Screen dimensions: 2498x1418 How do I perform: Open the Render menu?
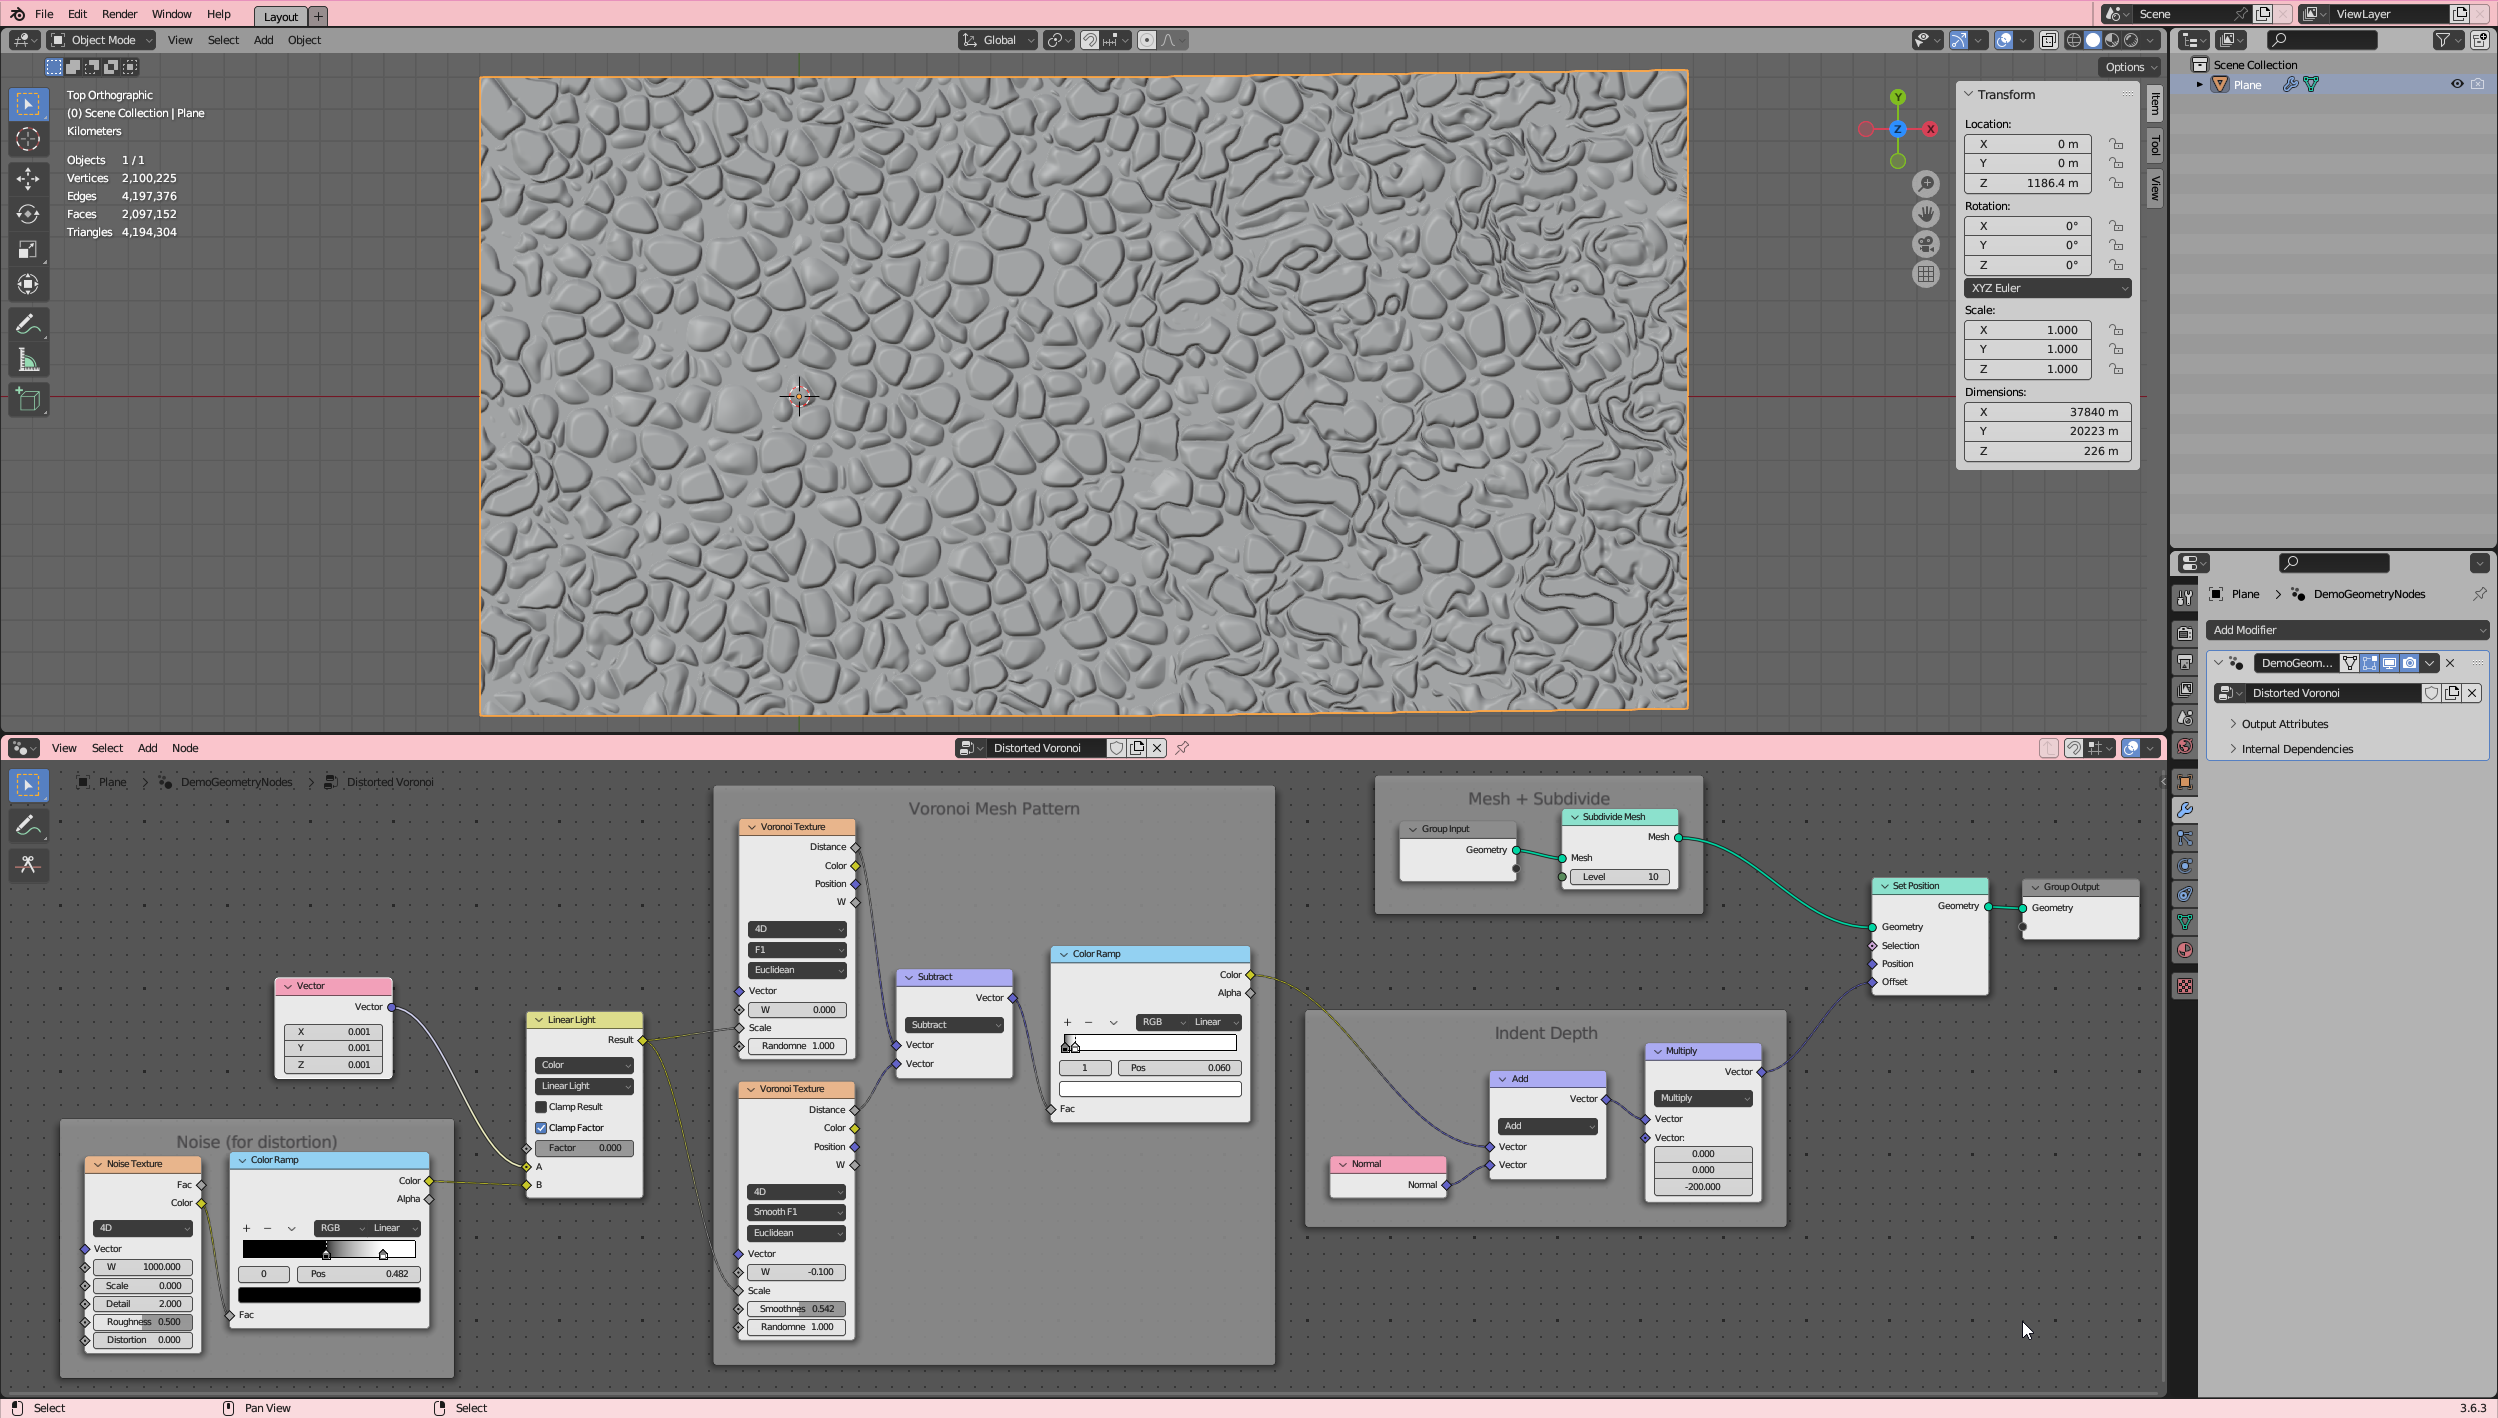coord(119,14)
